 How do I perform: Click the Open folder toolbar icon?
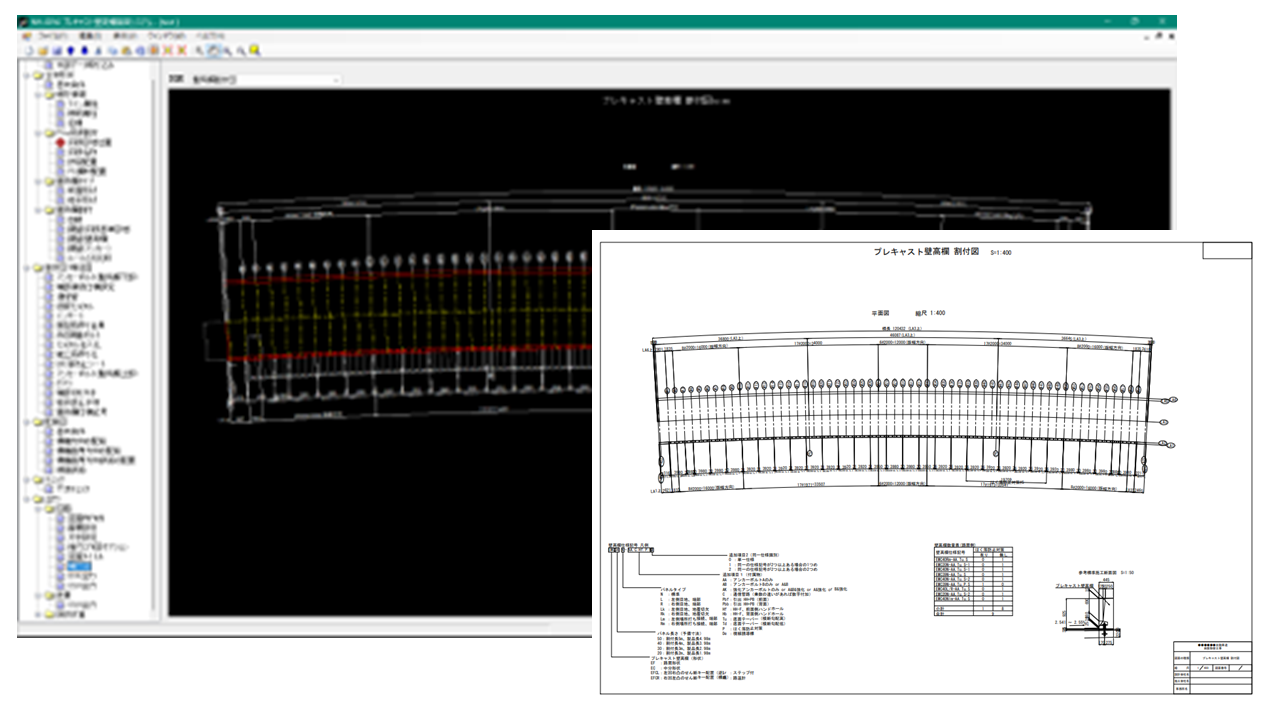[x=42, y=50]
